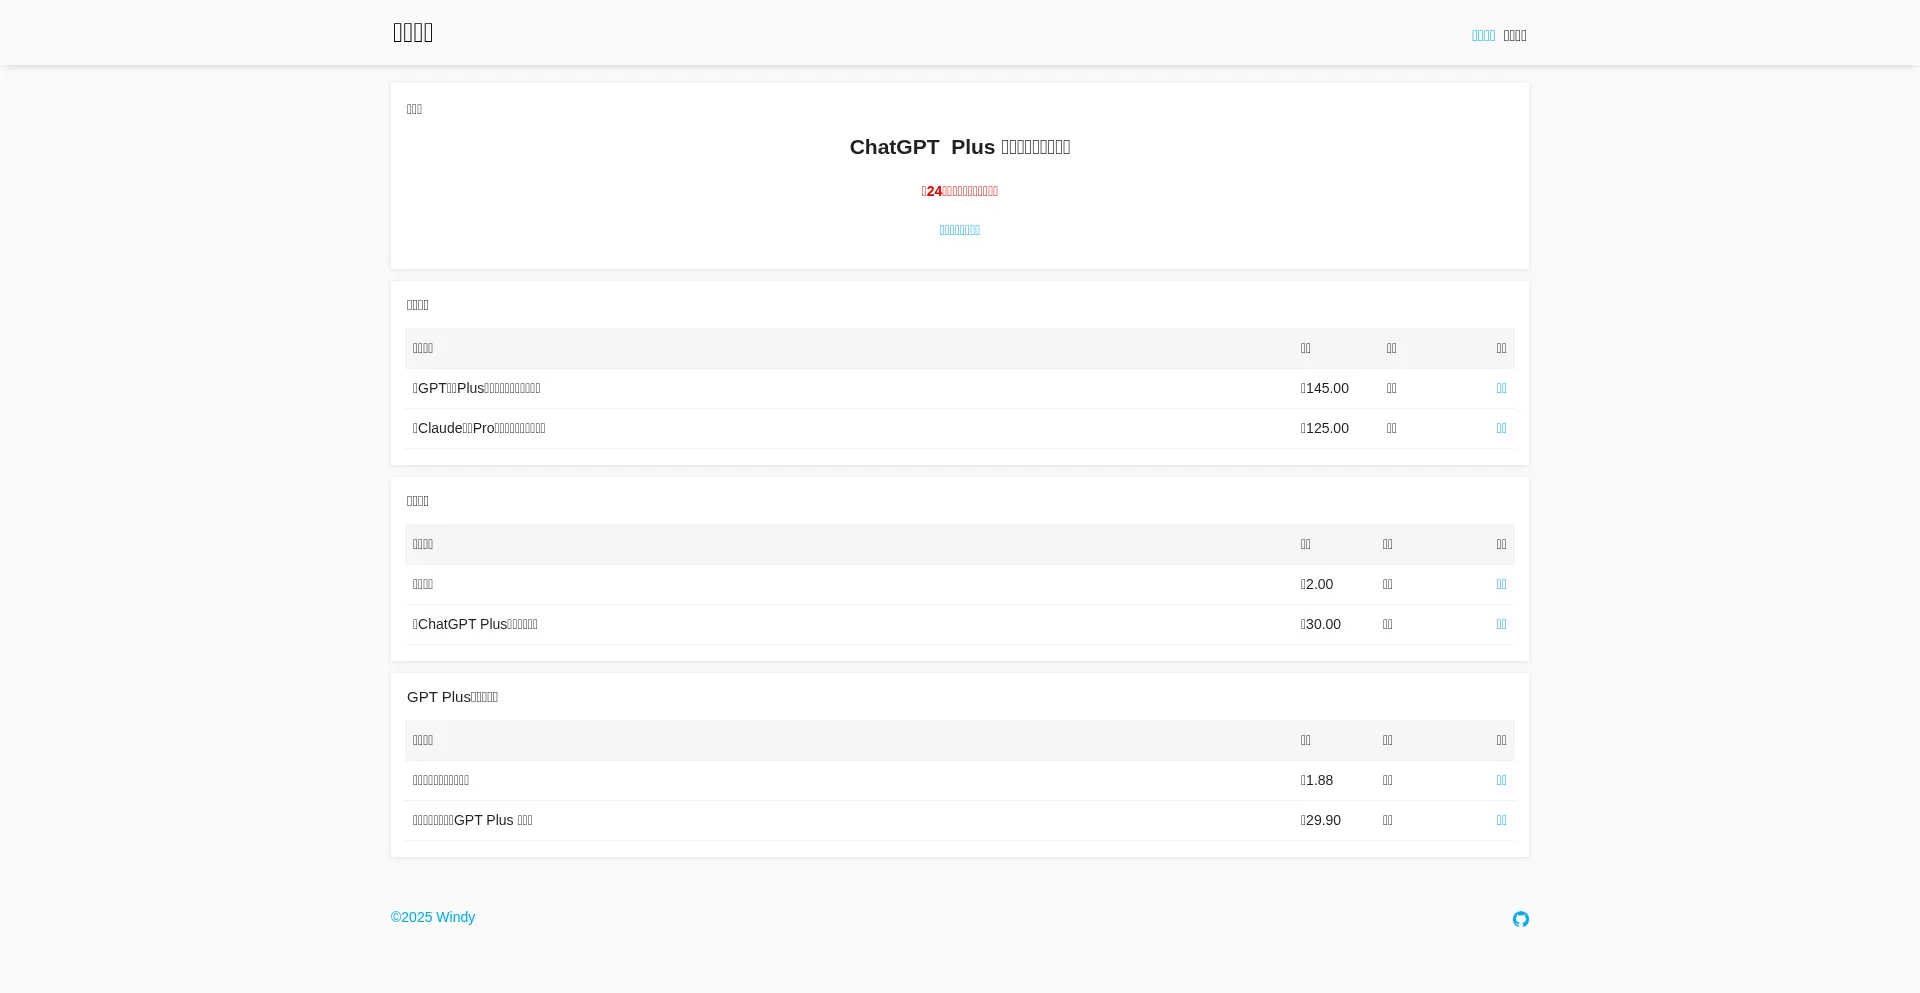Click the buy link in the 2.00 row
Screen dimensions: 1920x993
[1501, 584]
